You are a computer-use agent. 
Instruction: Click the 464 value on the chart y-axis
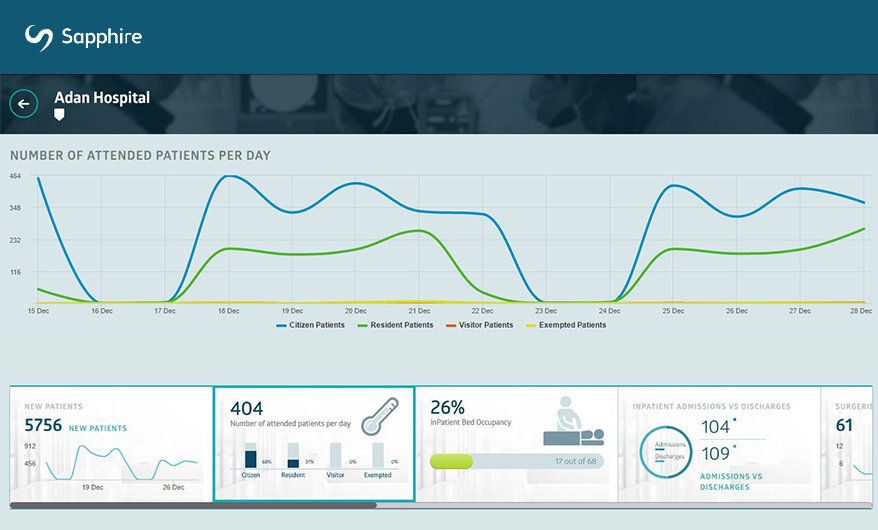point(15,176)
